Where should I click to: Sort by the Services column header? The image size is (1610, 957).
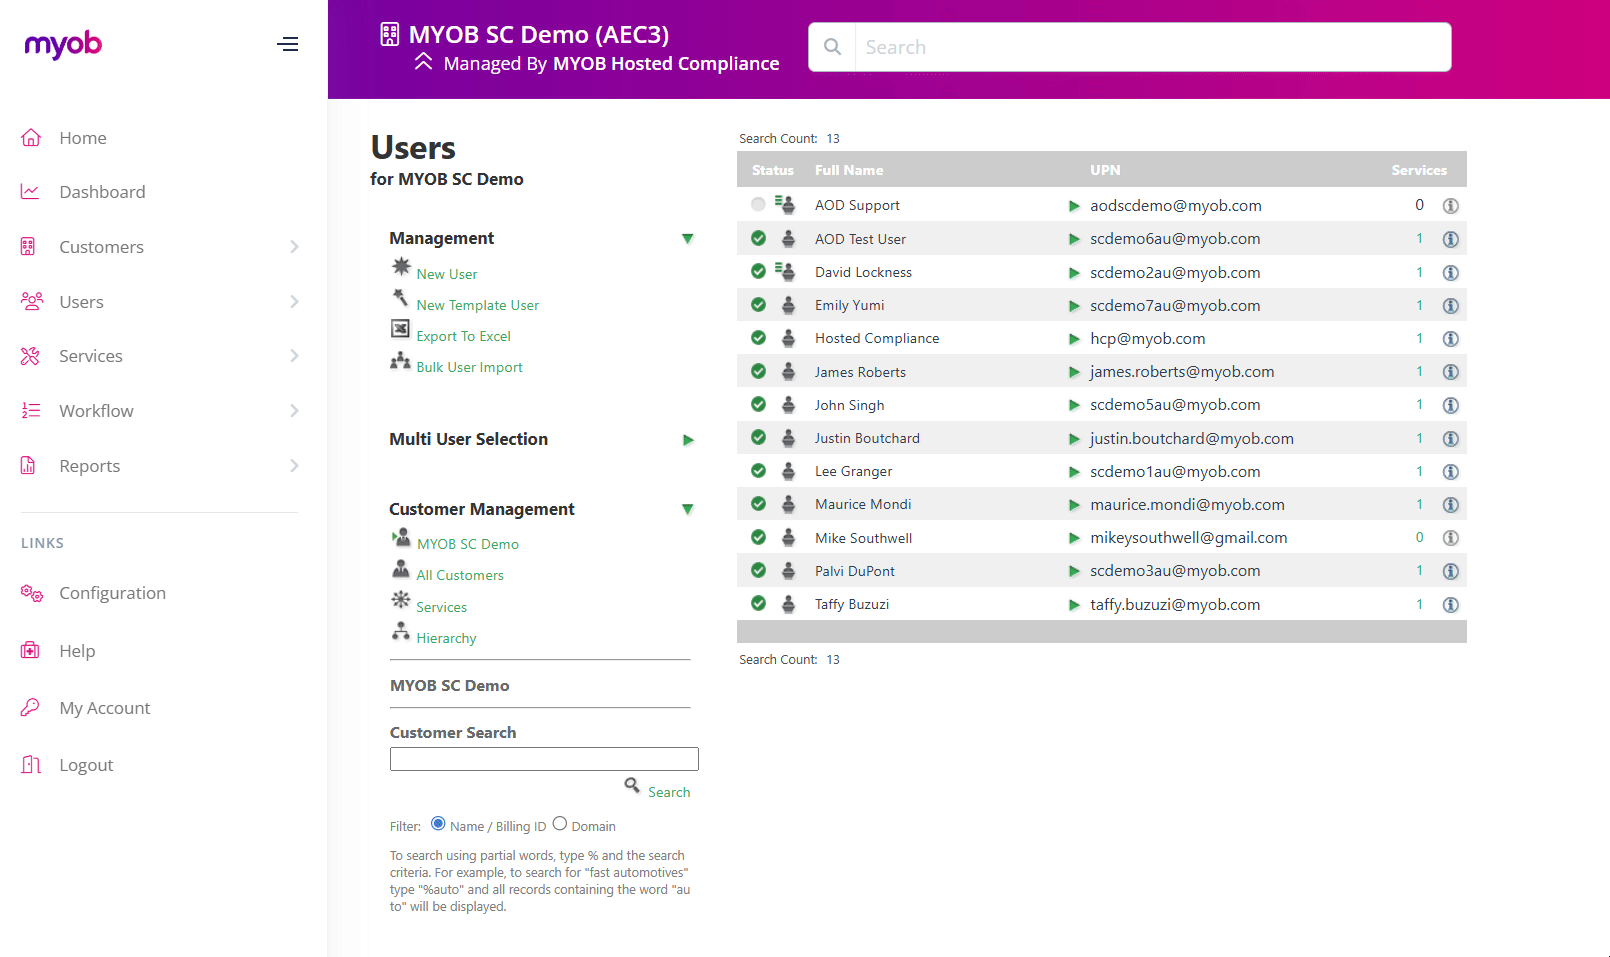(x=1419, y=170)
